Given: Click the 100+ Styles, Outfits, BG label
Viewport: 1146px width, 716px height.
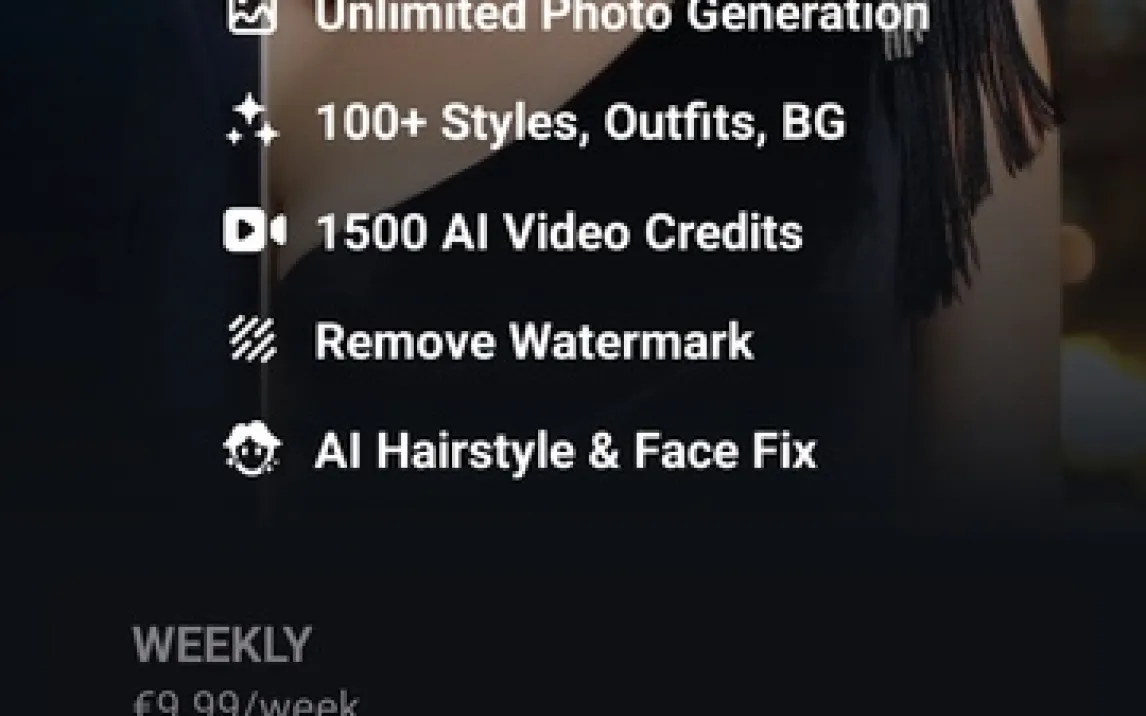Looking at the screenshot, I should pyautogui.click(x=581, y=122).
